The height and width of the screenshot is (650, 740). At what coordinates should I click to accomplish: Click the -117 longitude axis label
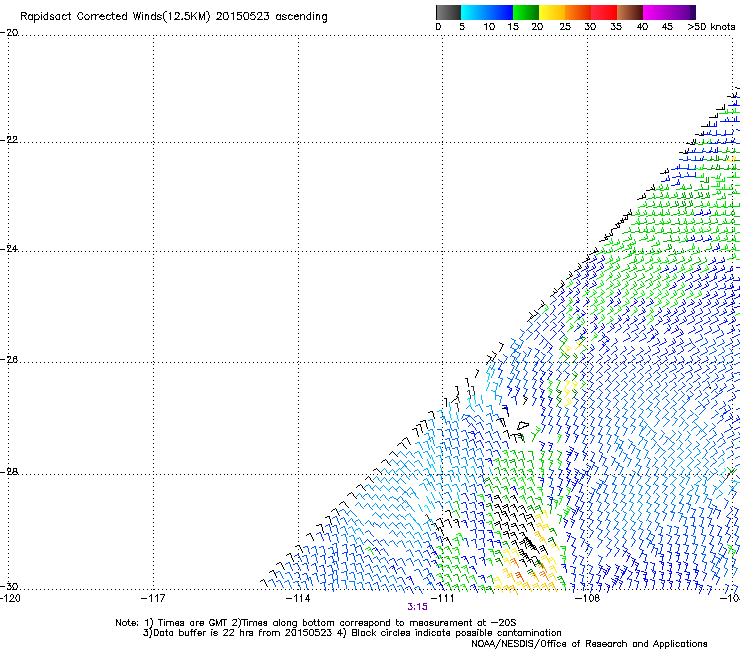coord(153,599)
